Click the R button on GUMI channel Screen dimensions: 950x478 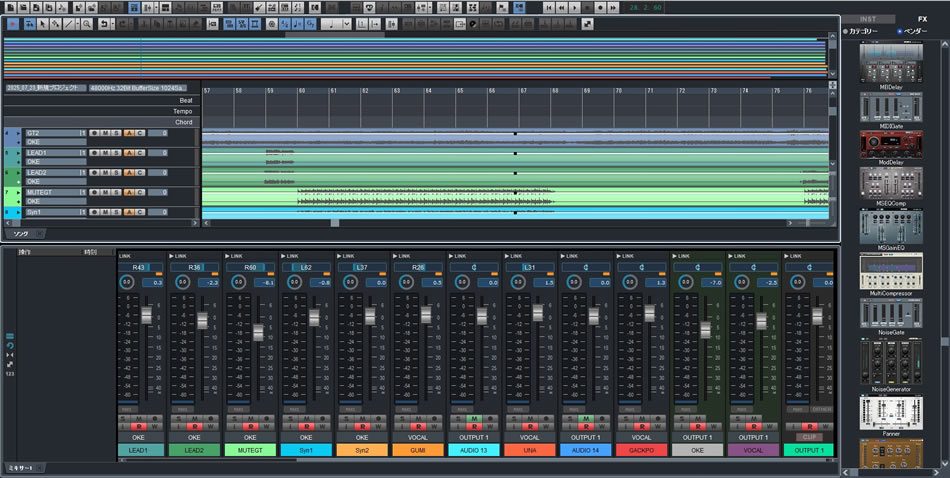coord(419,426)
